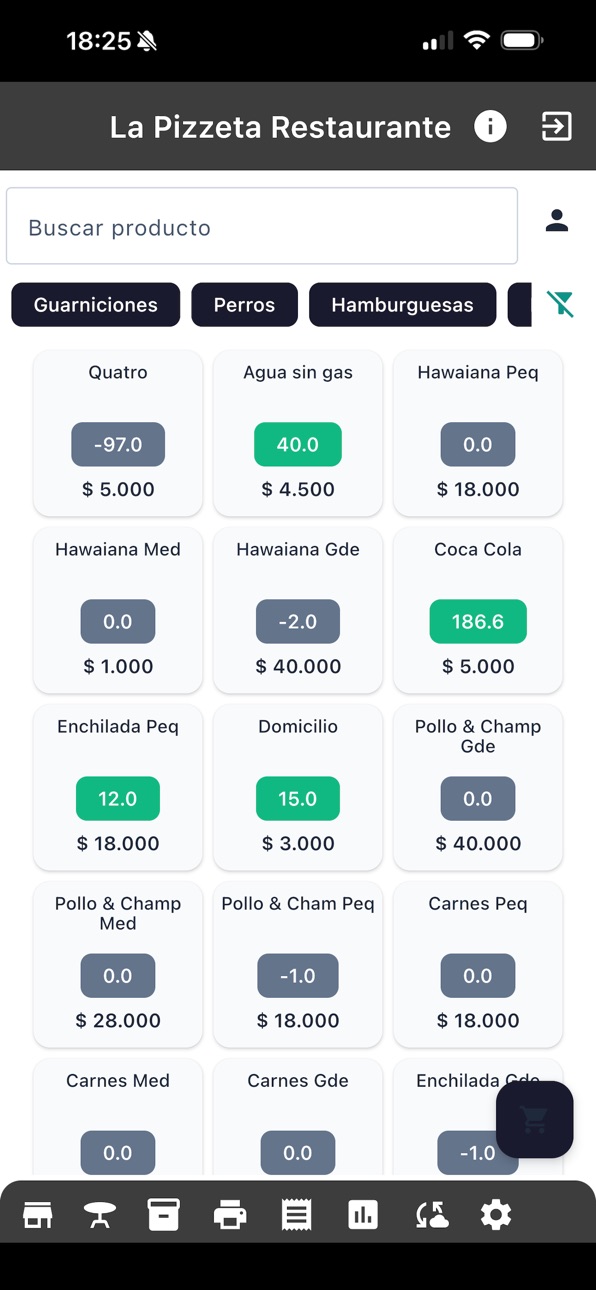The height and width of the screenshot is (1290, 596).
Task: Open the tables icon in bottom bar
Action: click(x=100, y=1215)
